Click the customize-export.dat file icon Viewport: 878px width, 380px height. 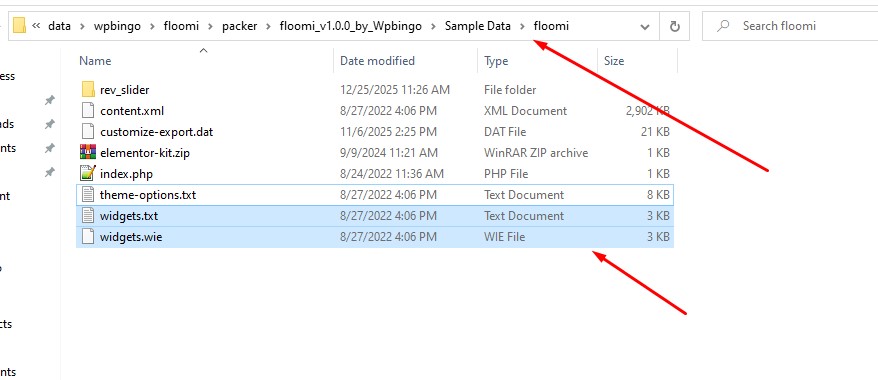(88, 132)
